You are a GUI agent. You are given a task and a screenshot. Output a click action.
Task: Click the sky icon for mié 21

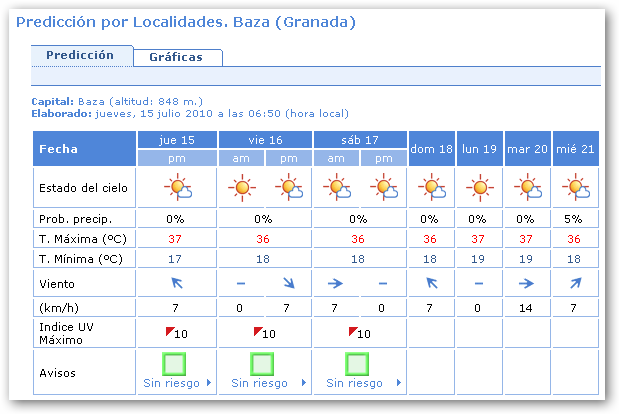[x=575, y=188]
